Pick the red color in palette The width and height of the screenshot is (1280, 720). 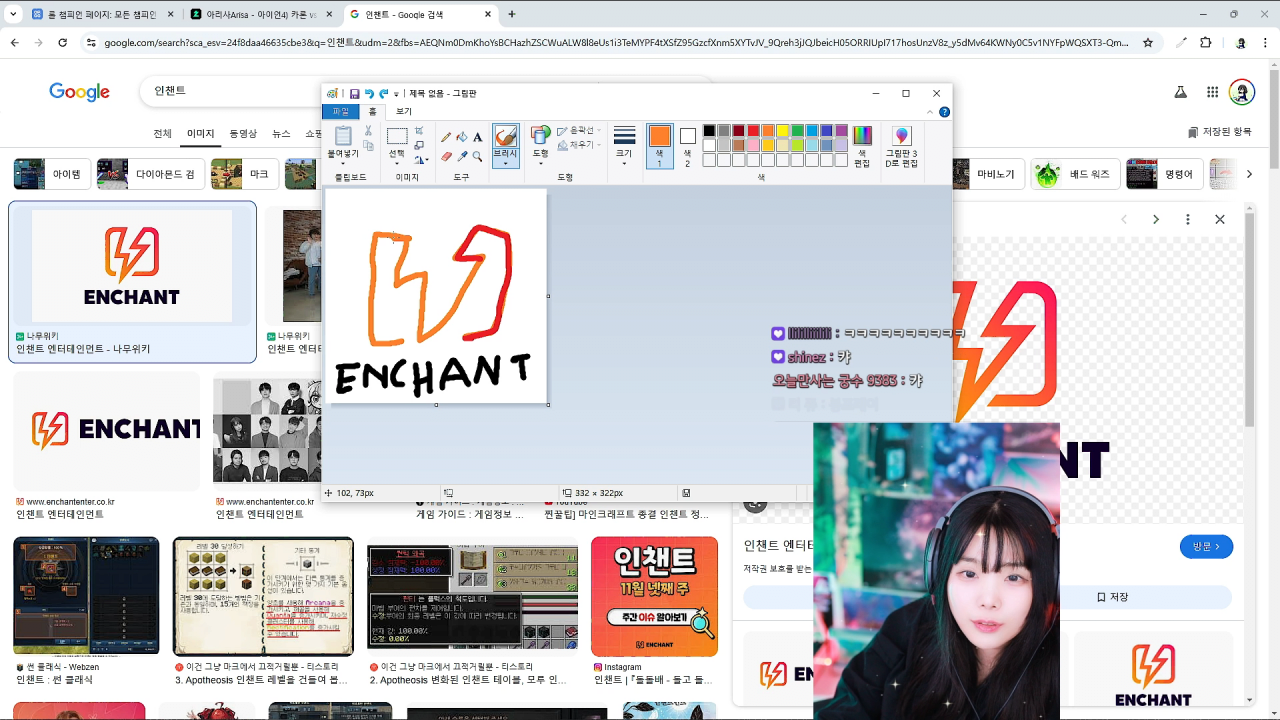[753, 131]
